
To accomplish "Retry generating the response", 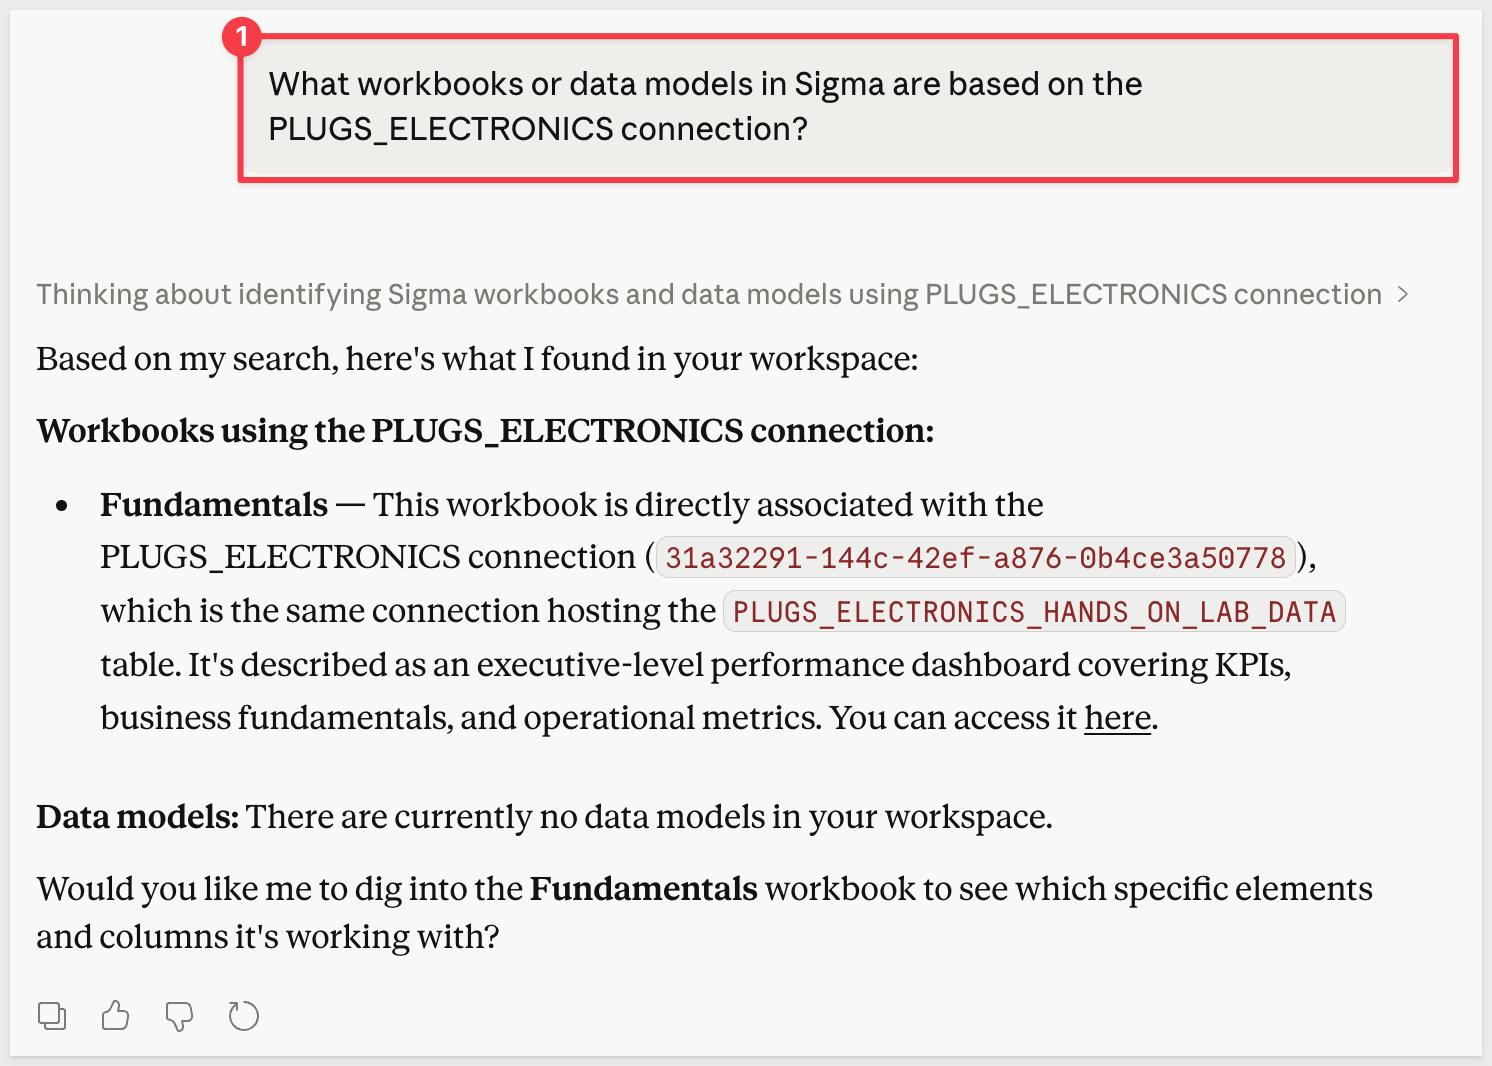I will point(244,1016).
